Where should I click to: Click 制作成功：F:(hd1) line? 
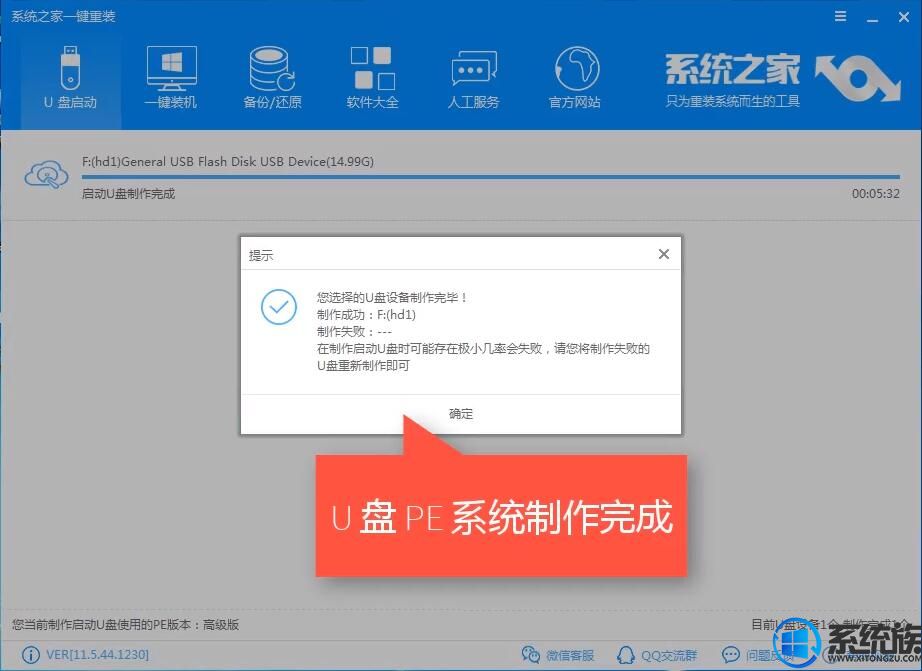[366, 315]
